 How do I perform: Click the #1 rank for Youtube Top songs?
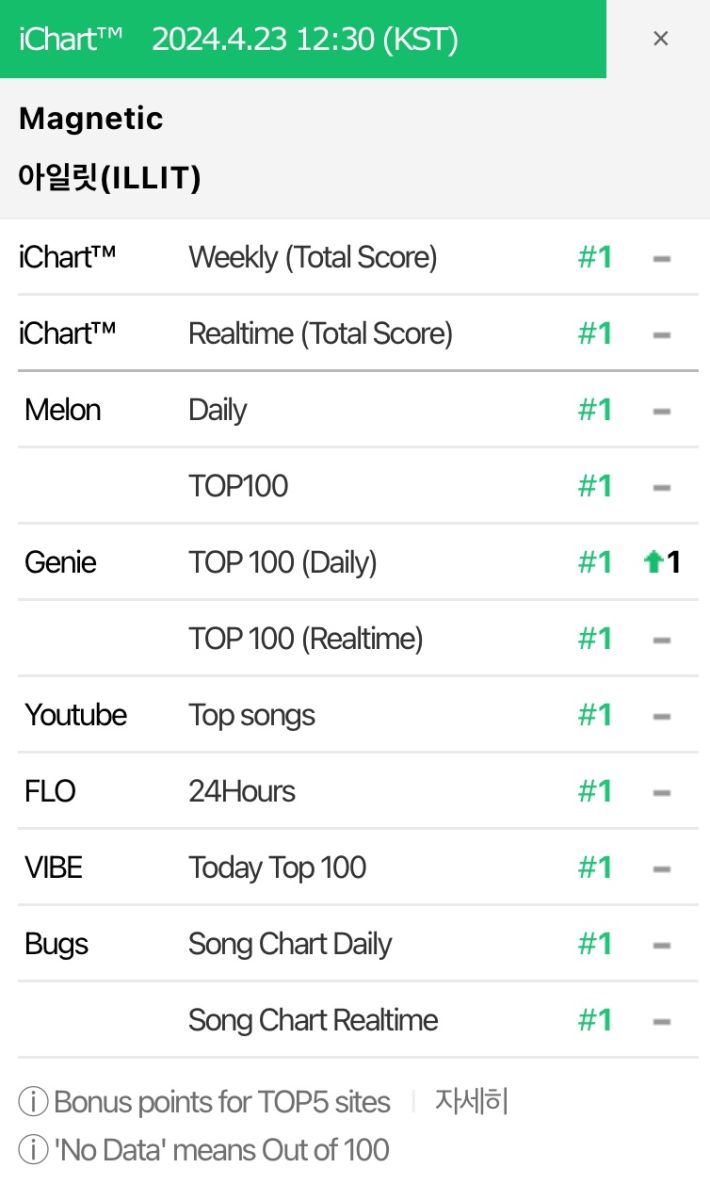[594, 715]
